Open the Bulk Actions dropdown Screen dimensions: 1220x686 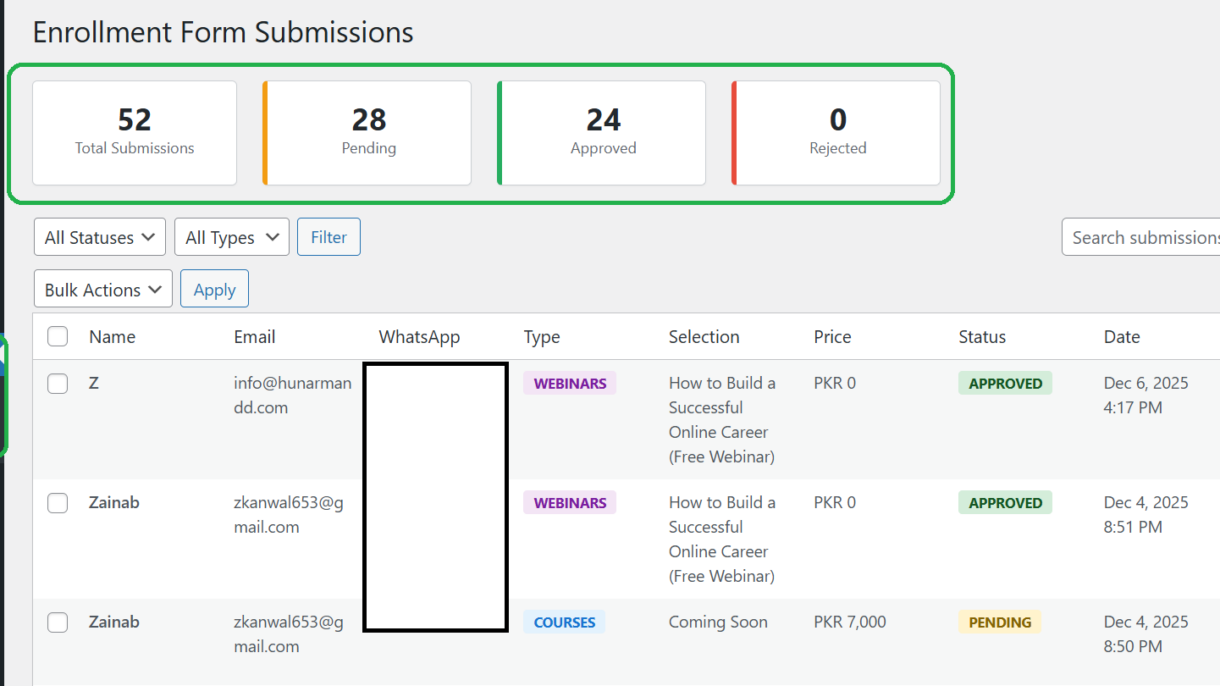[103, 290]
